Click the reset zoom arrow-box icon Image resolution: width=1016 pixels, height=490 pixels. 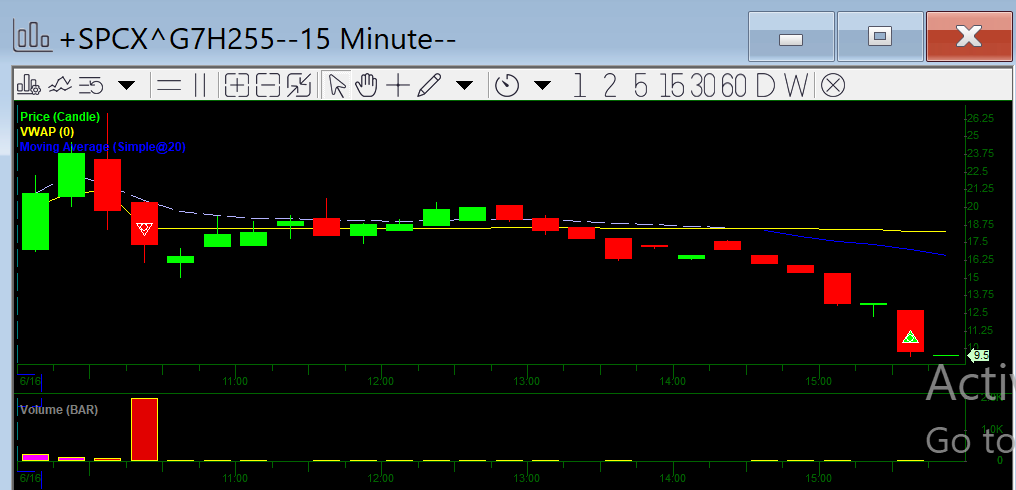pyautogui.click(x=299, y=85)
